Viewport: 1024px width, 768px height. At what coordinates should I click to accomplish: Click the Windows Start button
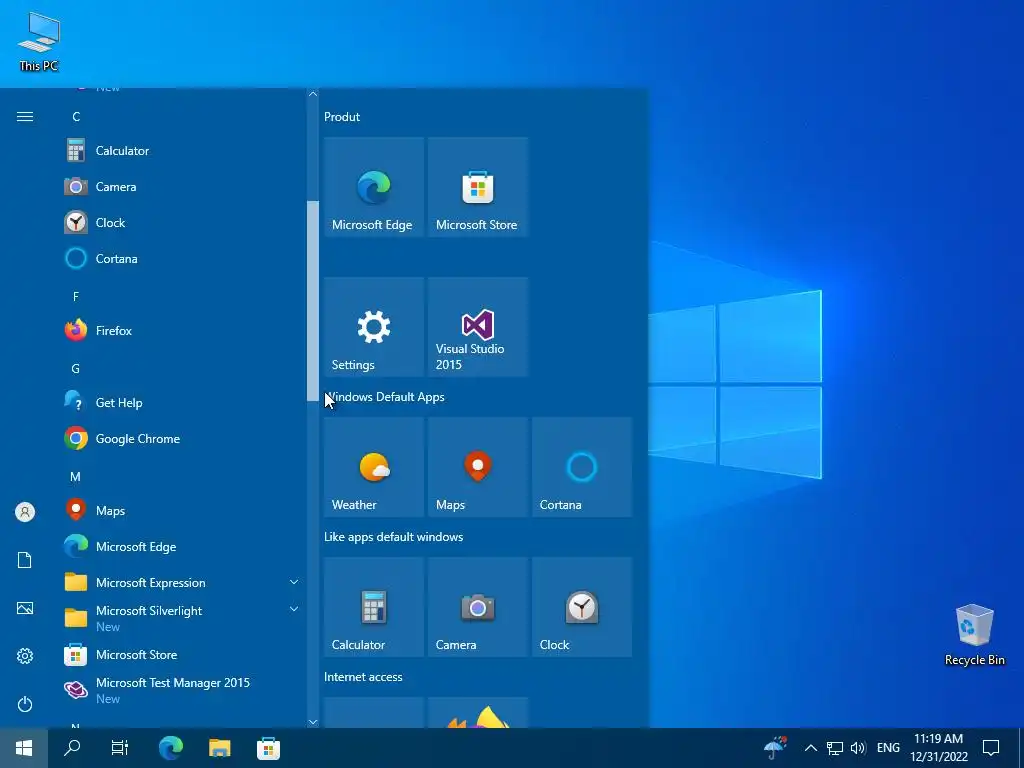[24, 748]
